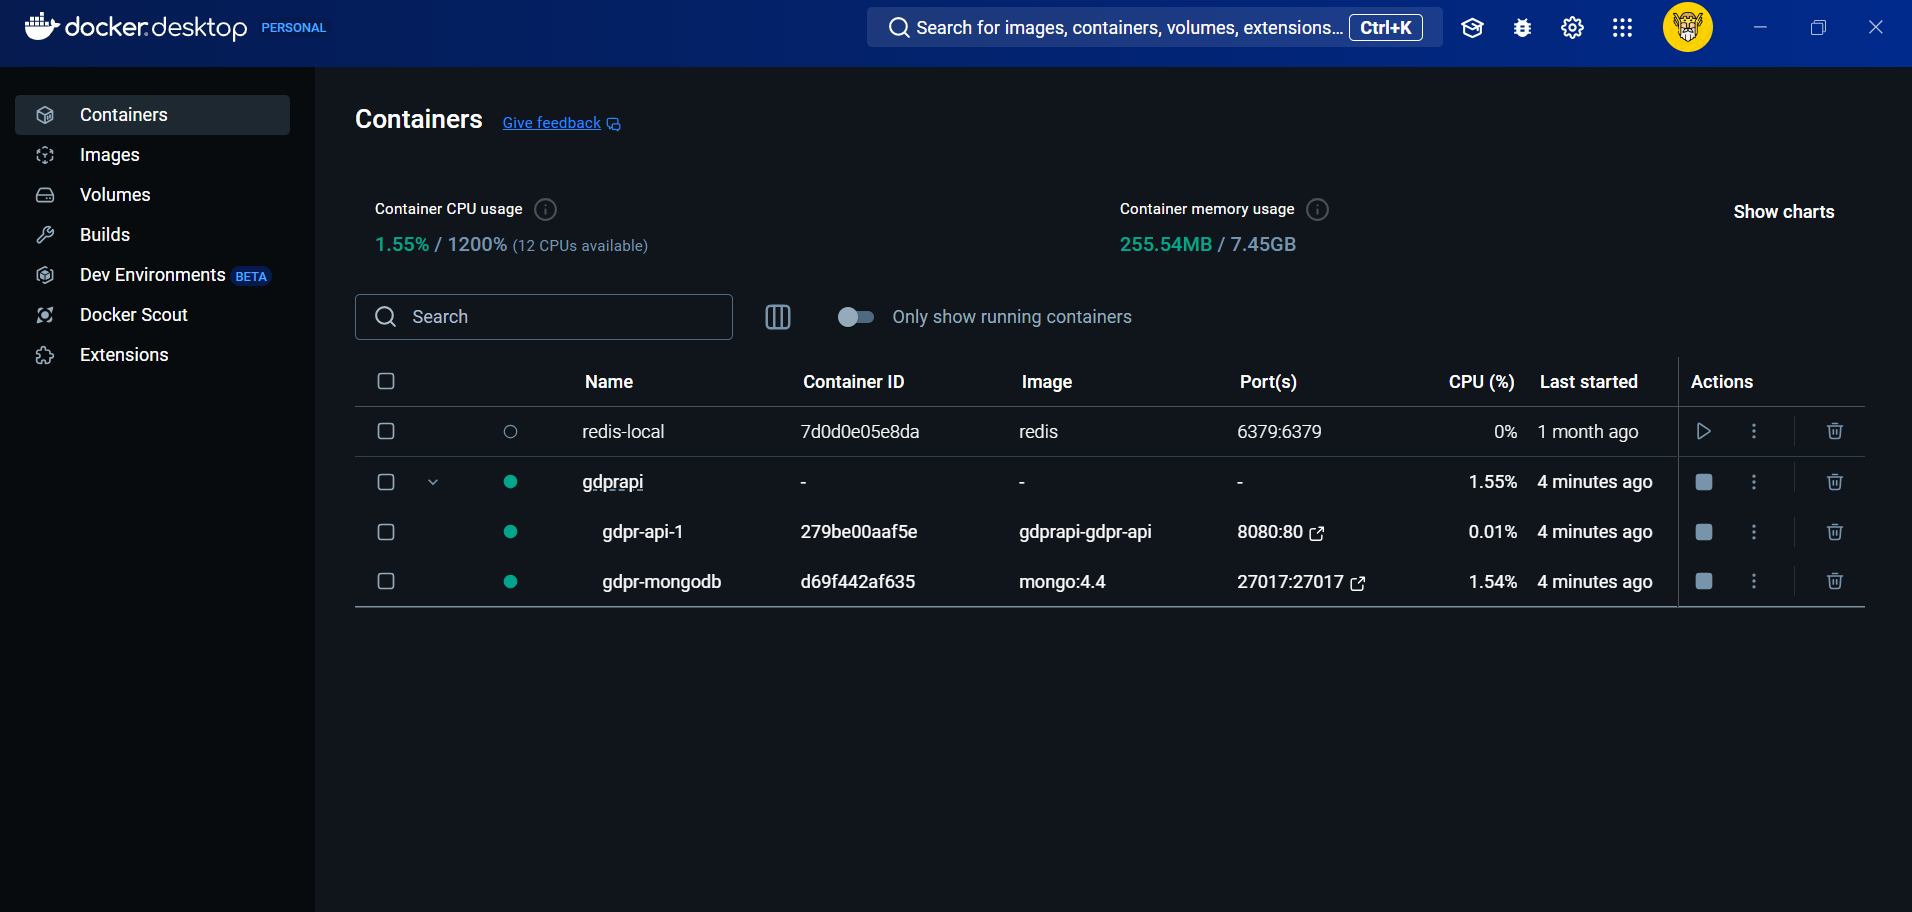Viewport: 1912px width, 912px height.
Task: Click container ID 7d0d0e05e8da
Action: pos(860,432)
